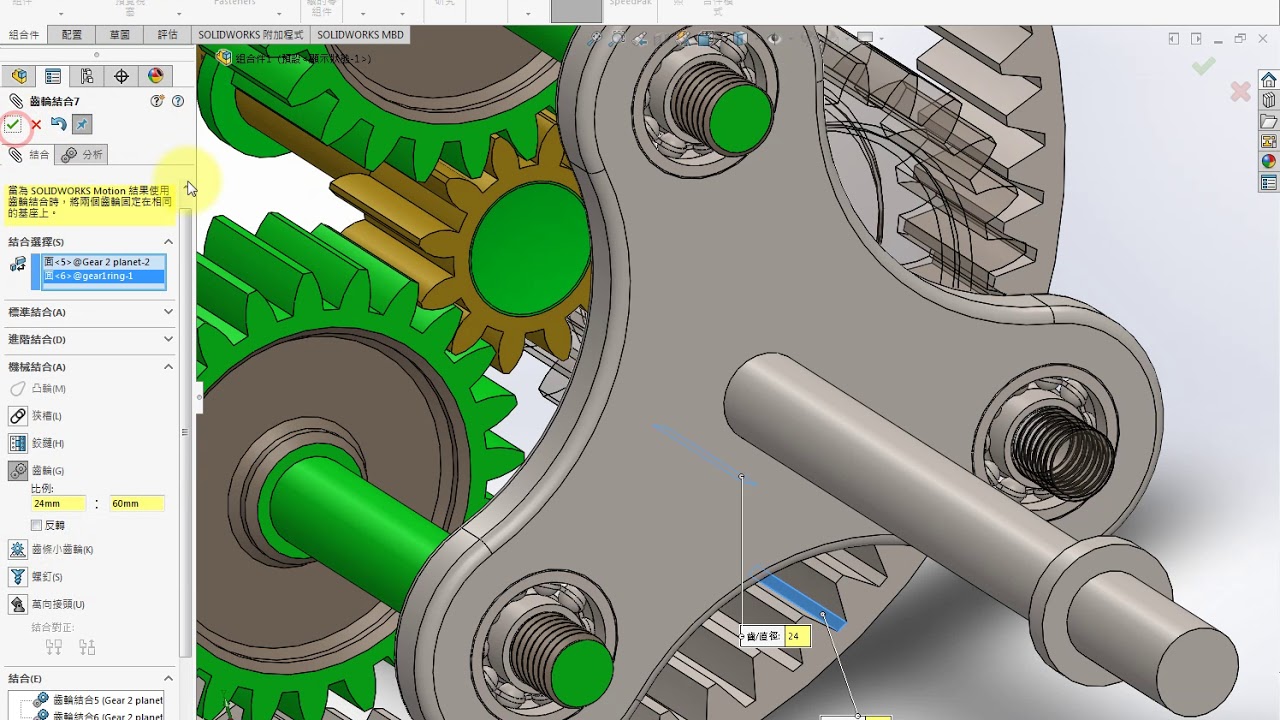The height and width of the screenshot is (720, 1280).
Task: Select 齒輪結合6 in the mates list
Action: [98, 715]
